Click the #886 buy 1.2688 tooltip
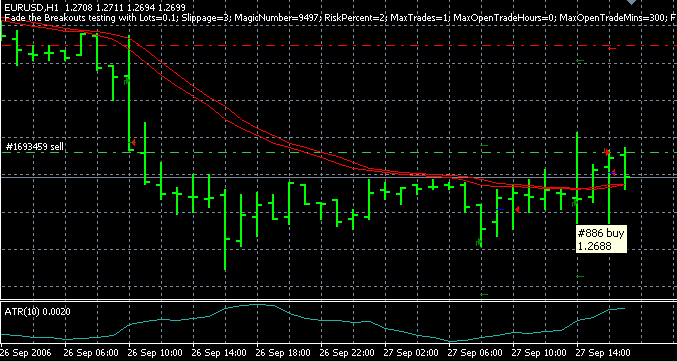Viewport: 677px width, 362px height. point(601,239)
